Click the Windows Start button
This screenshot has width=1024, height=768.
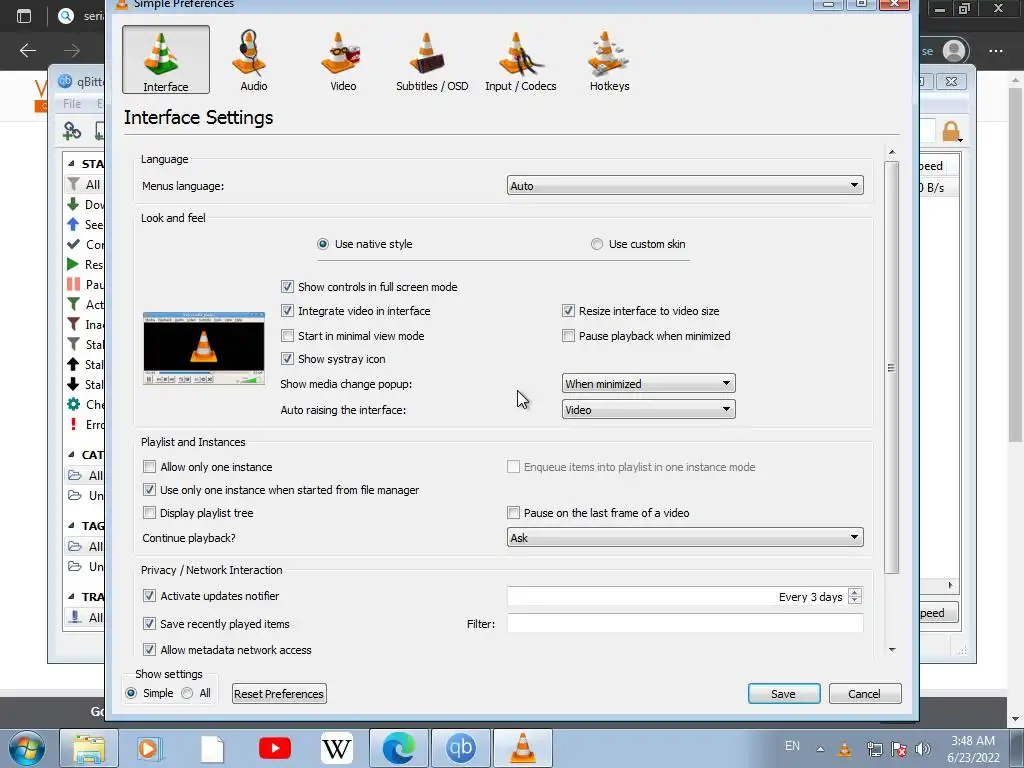(x=26, y=748)
